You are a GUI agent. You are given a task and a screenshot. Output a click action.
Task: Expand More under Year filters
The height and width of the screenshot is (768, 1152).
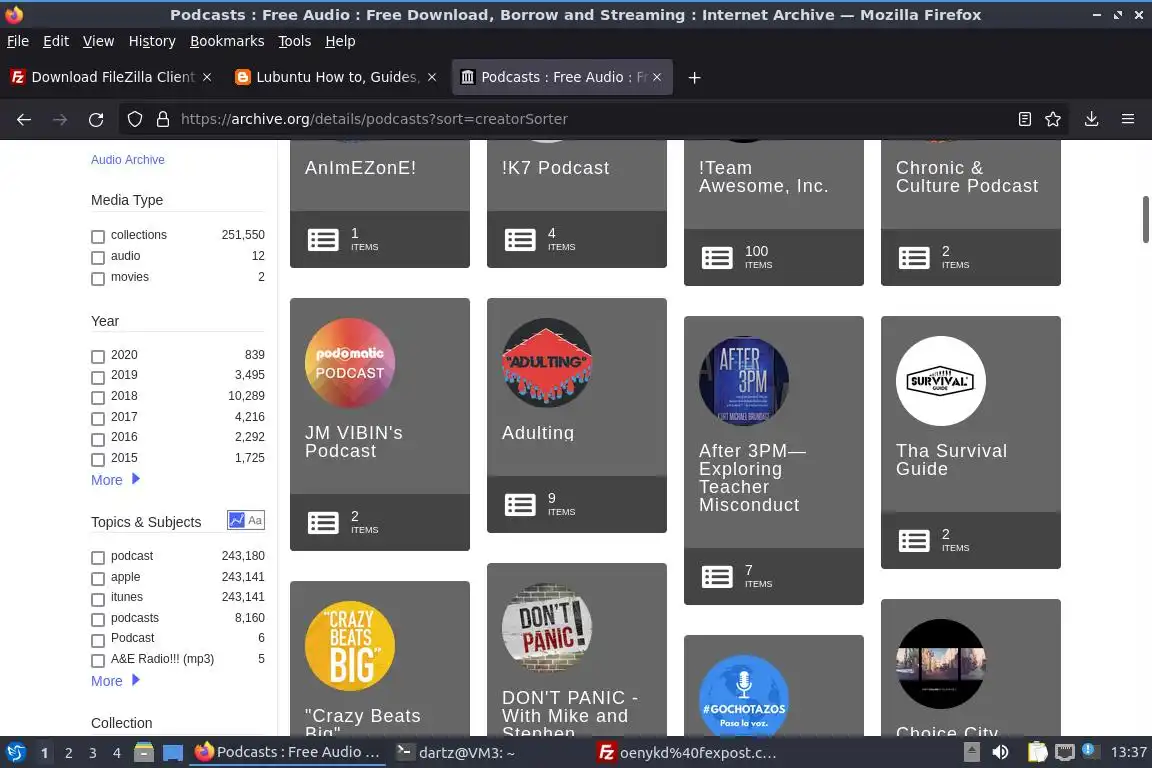pos(115,480)
